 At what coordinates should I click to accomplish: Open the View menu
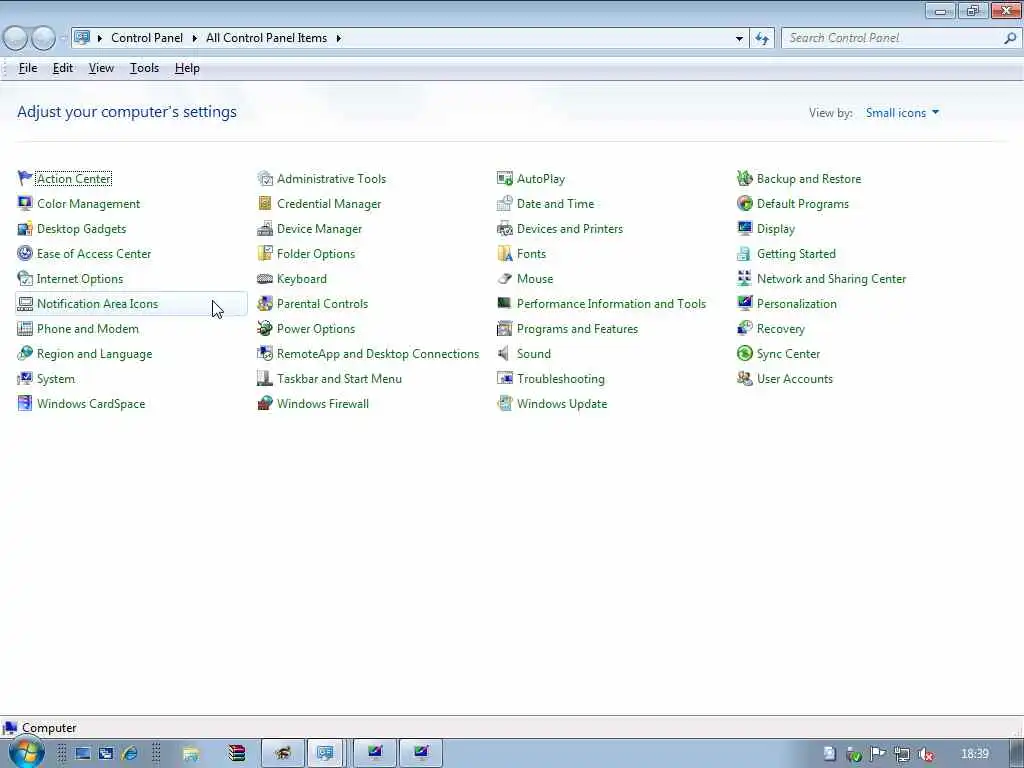101,68
